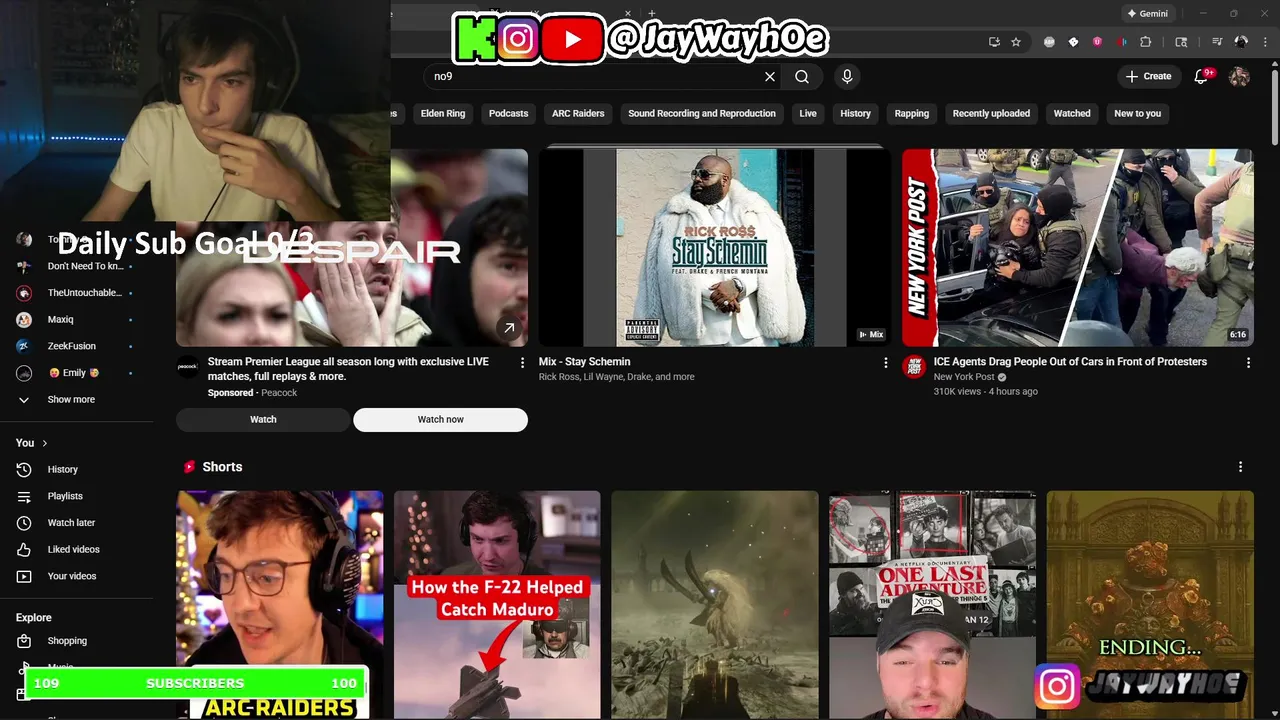The width and height of the screenshot is (1280, 720).
Task: Open ICE Agents Drag People video title
Action: 1070,362
